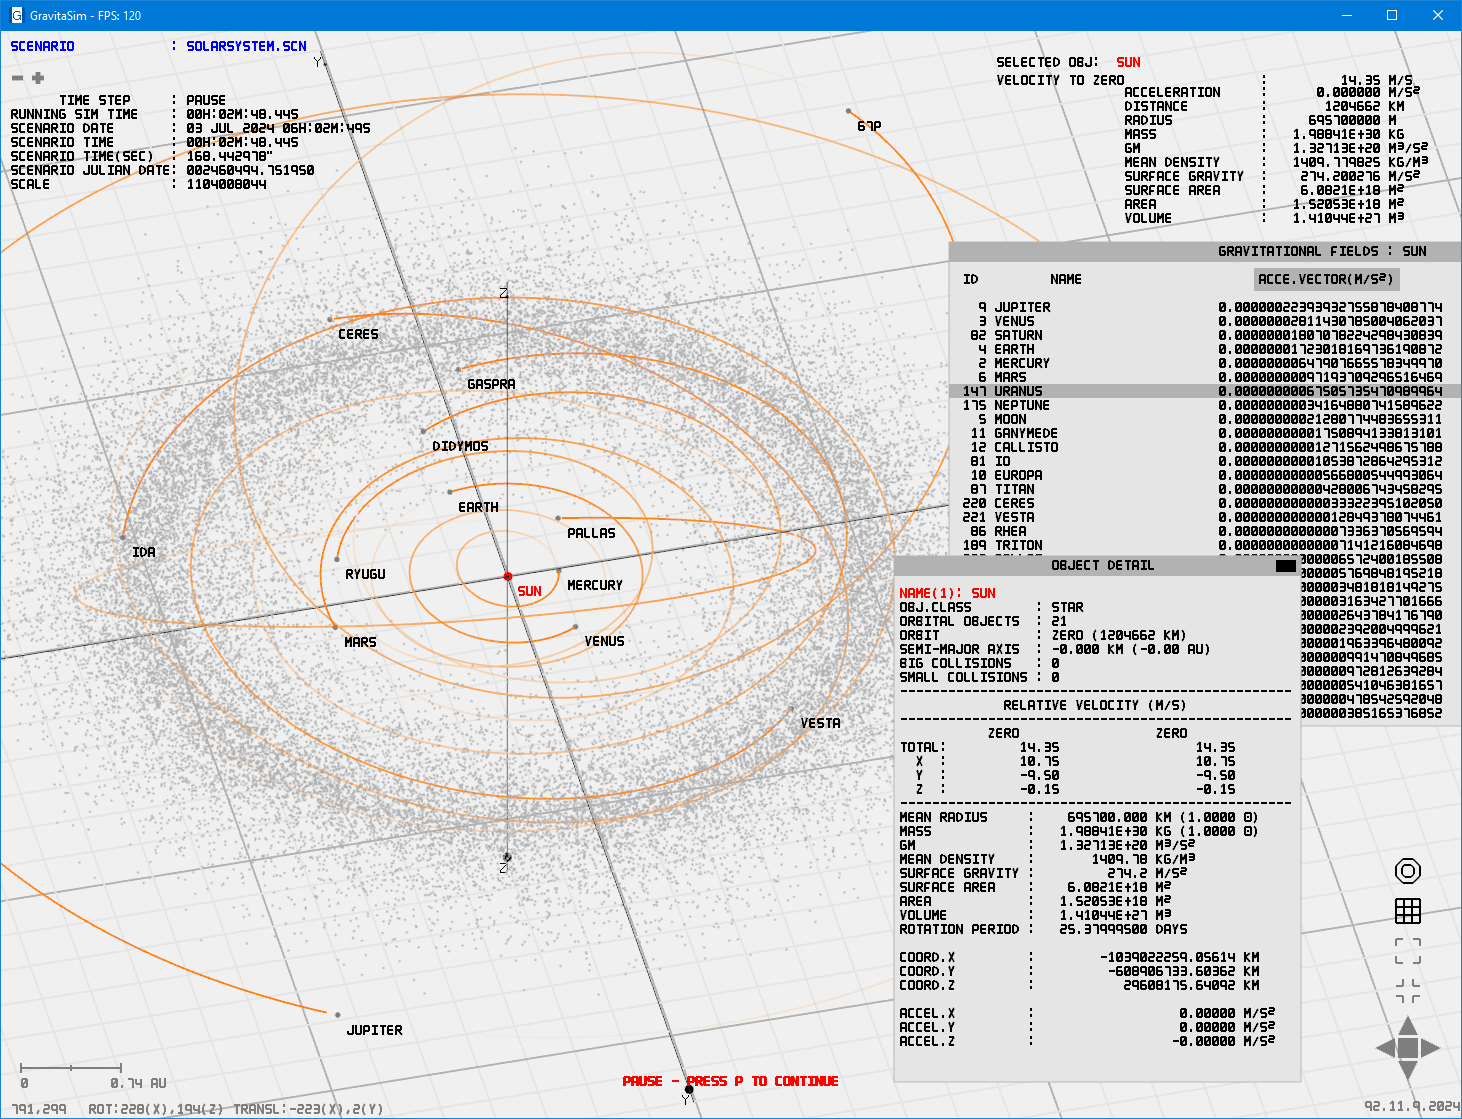Click the IDA label in the map
The height and width of the screenshot is (1119, 1462).
coord(144,552)
